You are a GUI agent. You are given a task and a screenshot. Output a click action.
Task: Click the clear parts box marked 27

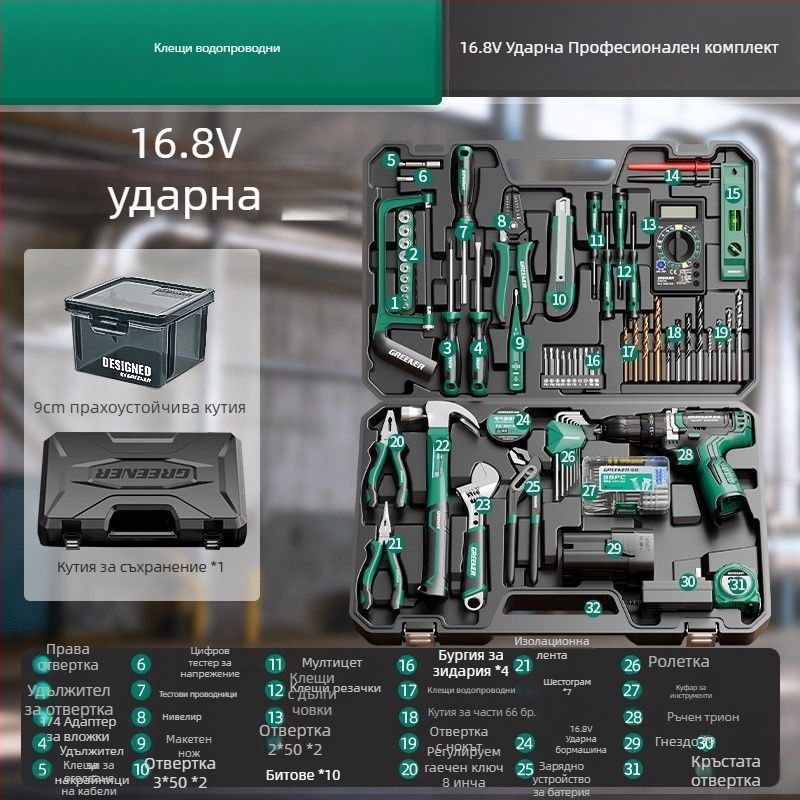(x=626, y=485)
